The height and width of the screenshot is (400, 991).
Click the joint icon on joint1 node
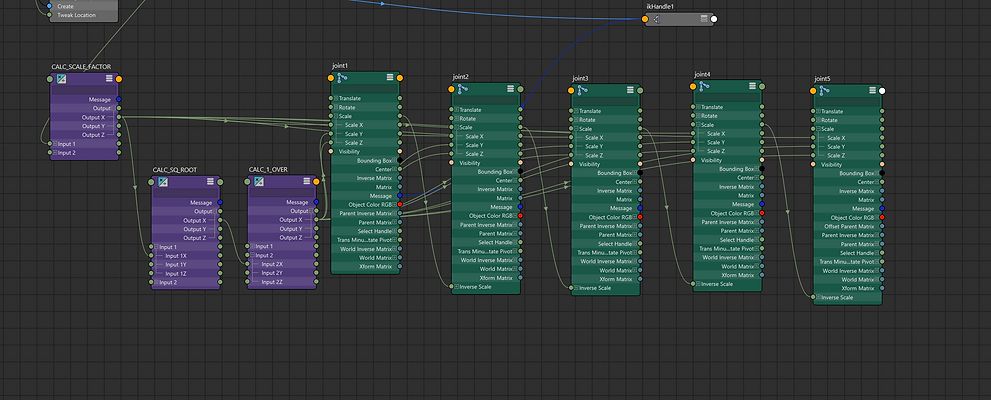tap(342, 78)
